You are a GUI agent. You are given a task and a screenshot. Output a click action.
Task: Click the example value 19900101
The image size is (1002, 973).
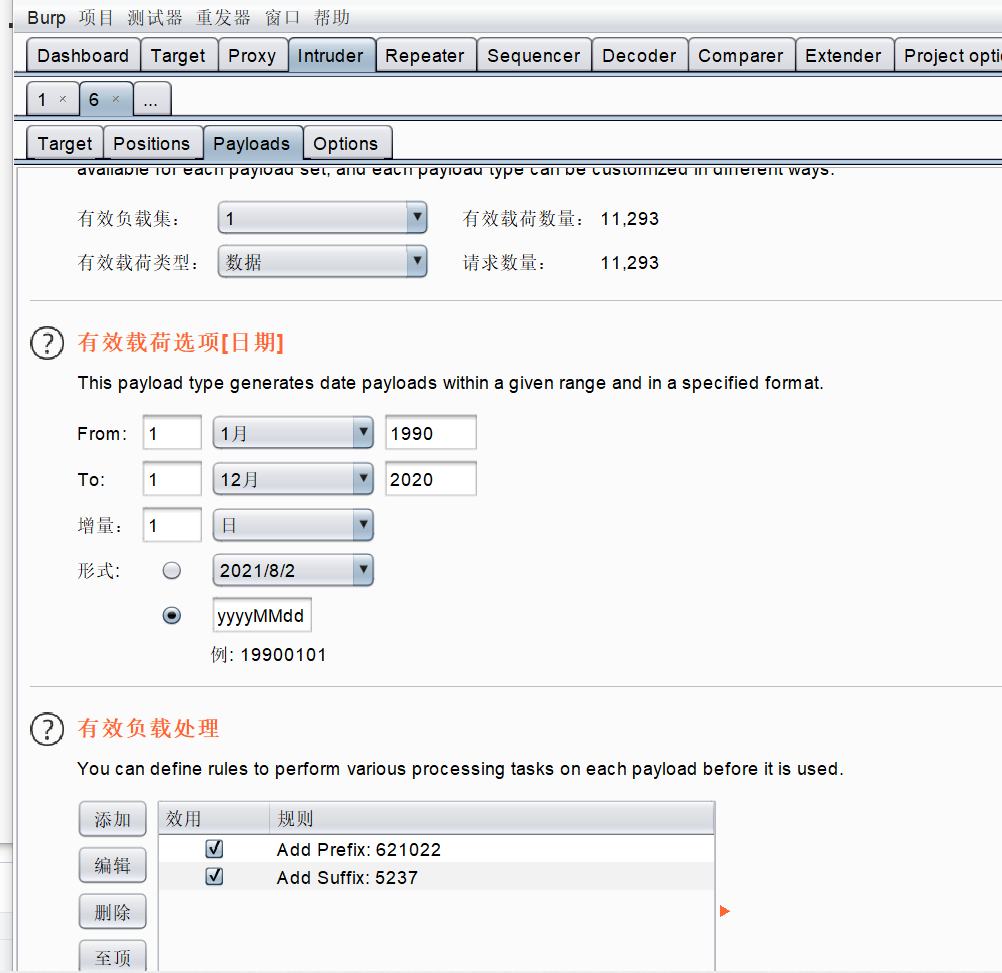coord(283,655)
